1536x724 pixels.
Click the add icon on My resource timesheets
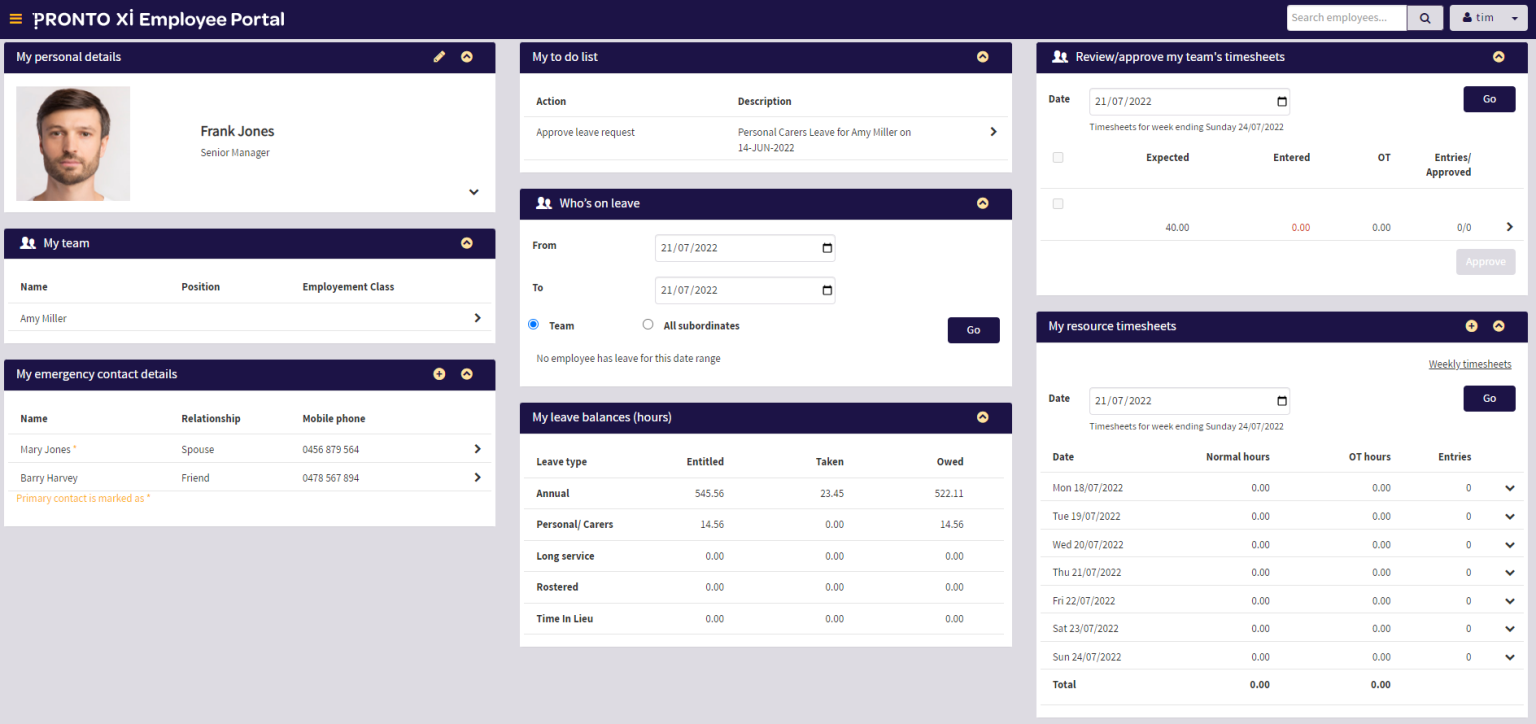pyautogui.click(x=1471, y=325)
